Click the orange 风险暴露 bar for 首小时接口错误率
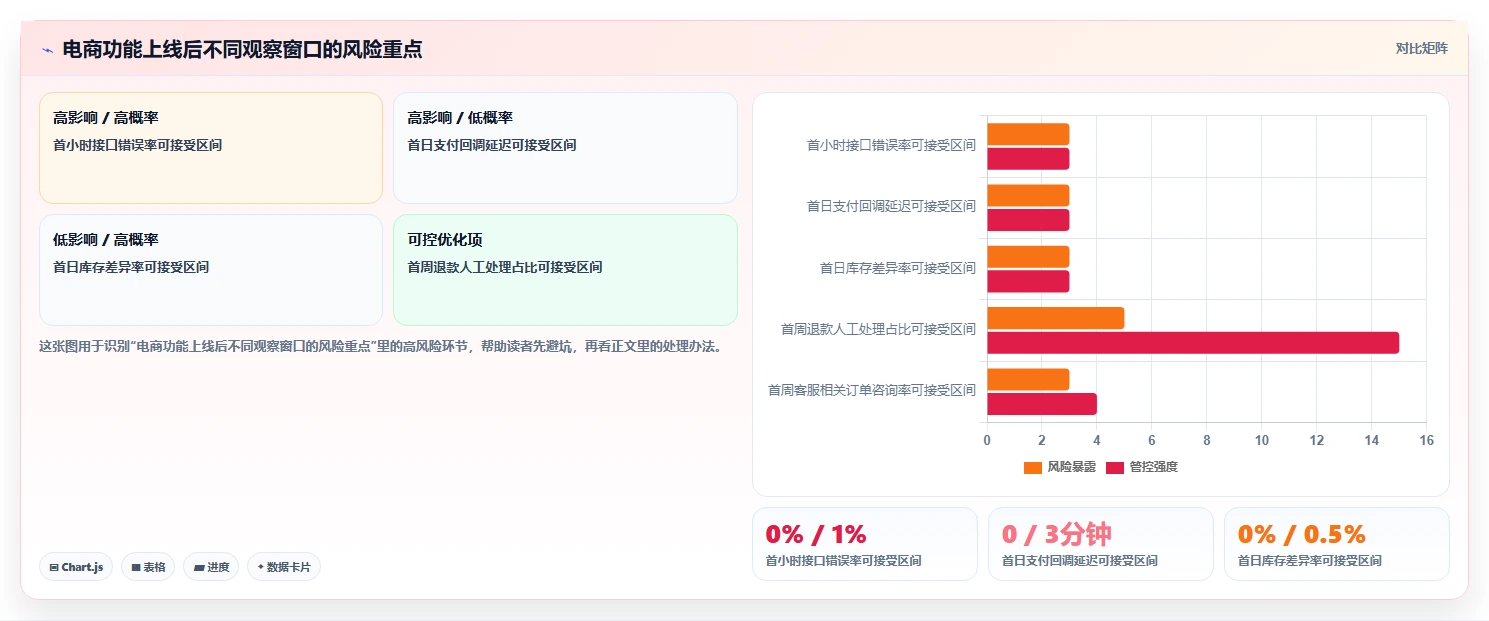This screenshot has height=621, width=1489. click(1028, 134)
